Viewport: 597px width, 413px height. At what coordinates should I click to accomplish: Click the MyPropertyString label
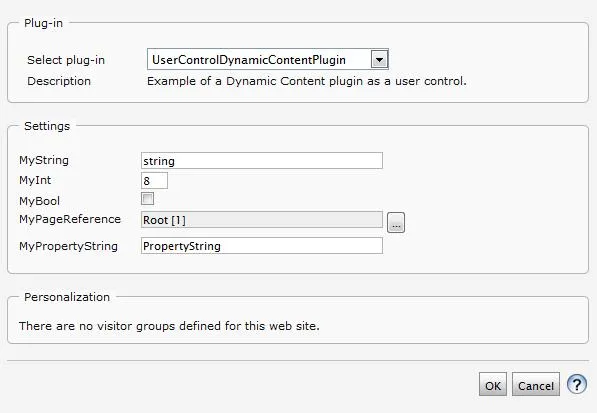(69, 246)
